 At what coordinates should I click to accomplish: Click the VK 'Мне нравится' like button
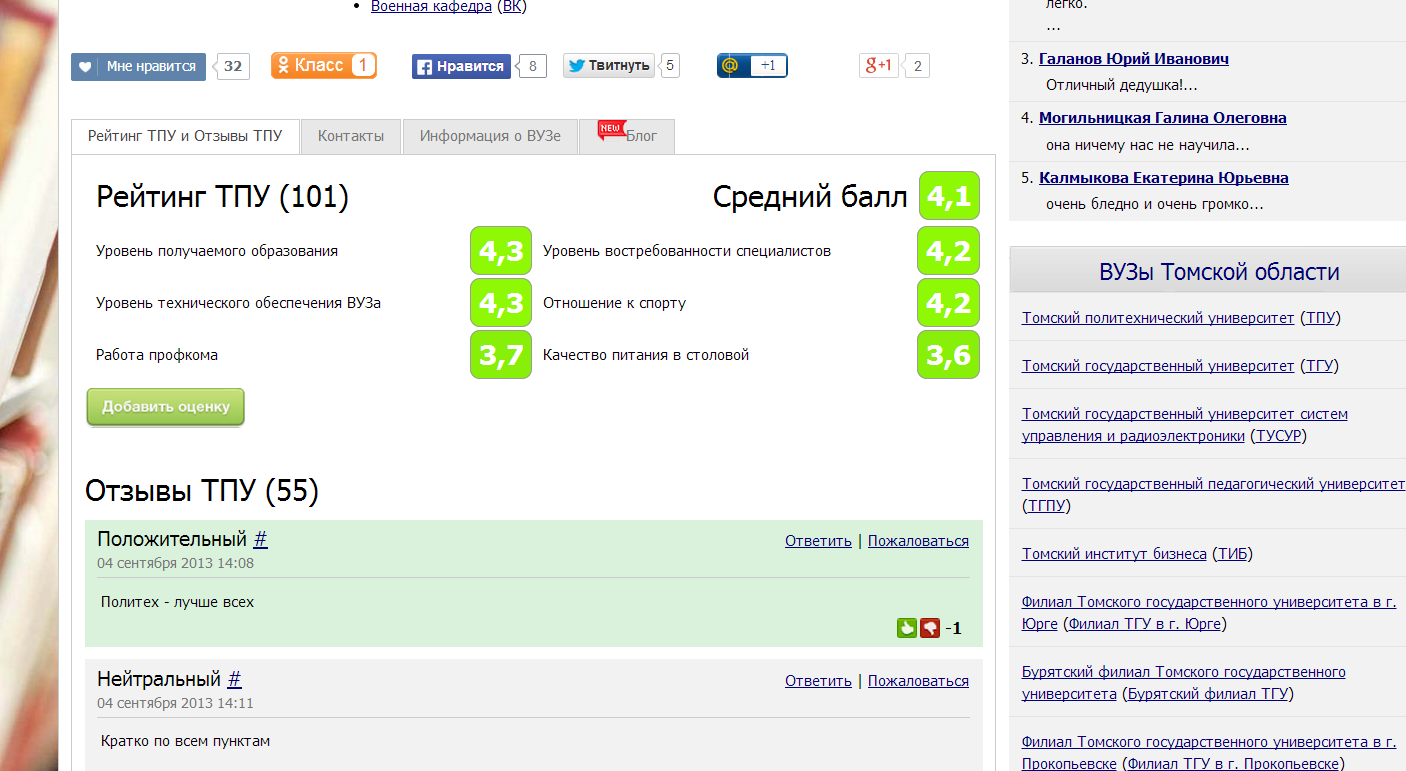click(x=138, y=67)
